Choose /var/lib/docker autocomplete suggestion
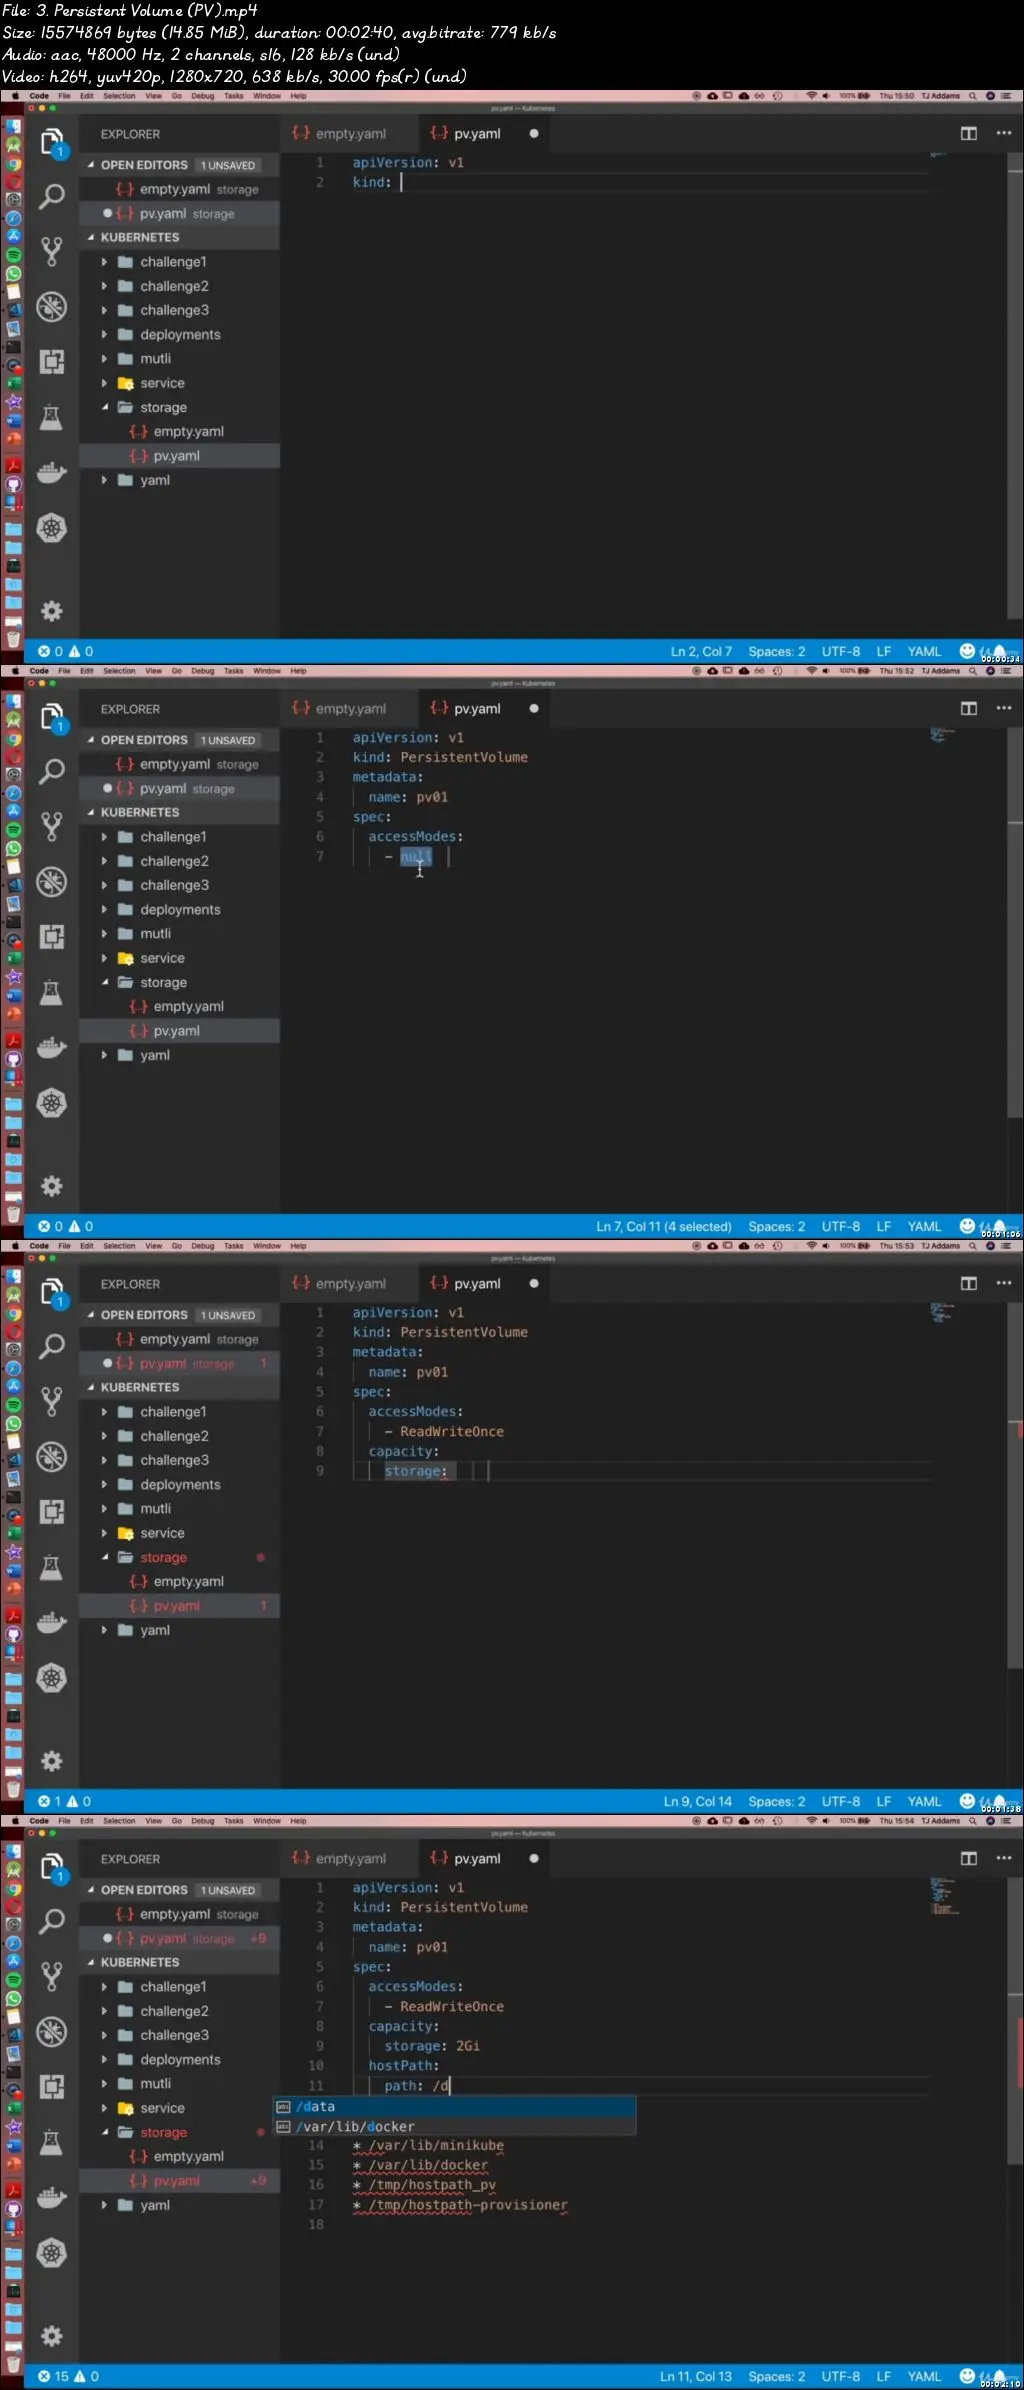This screenshot has width=1024, height=2390. (455, 2126)
